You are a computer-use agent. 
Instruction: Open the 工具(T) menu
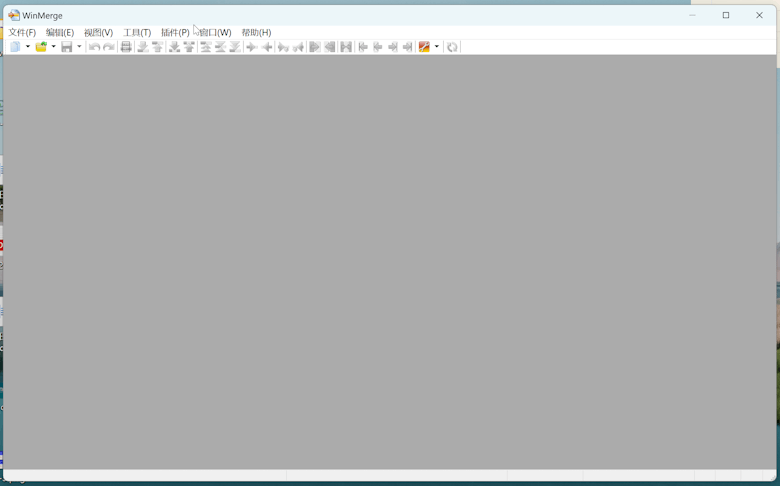click(137, 32)
